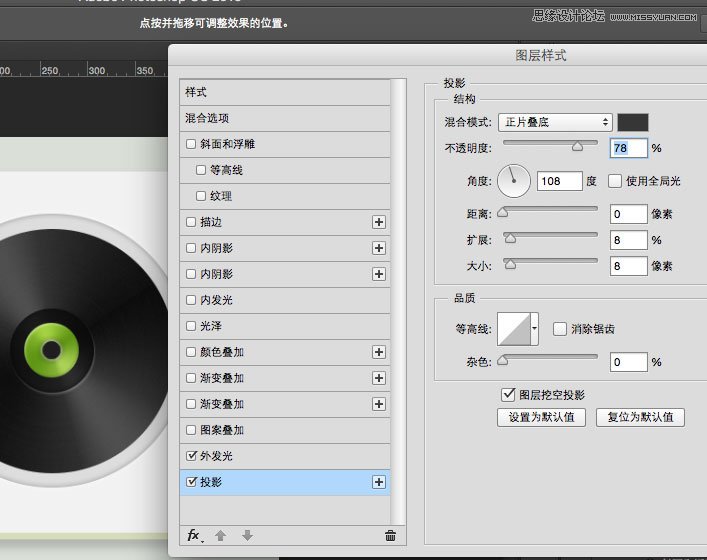Click the 距离 value field

click(x=629, y=214)
